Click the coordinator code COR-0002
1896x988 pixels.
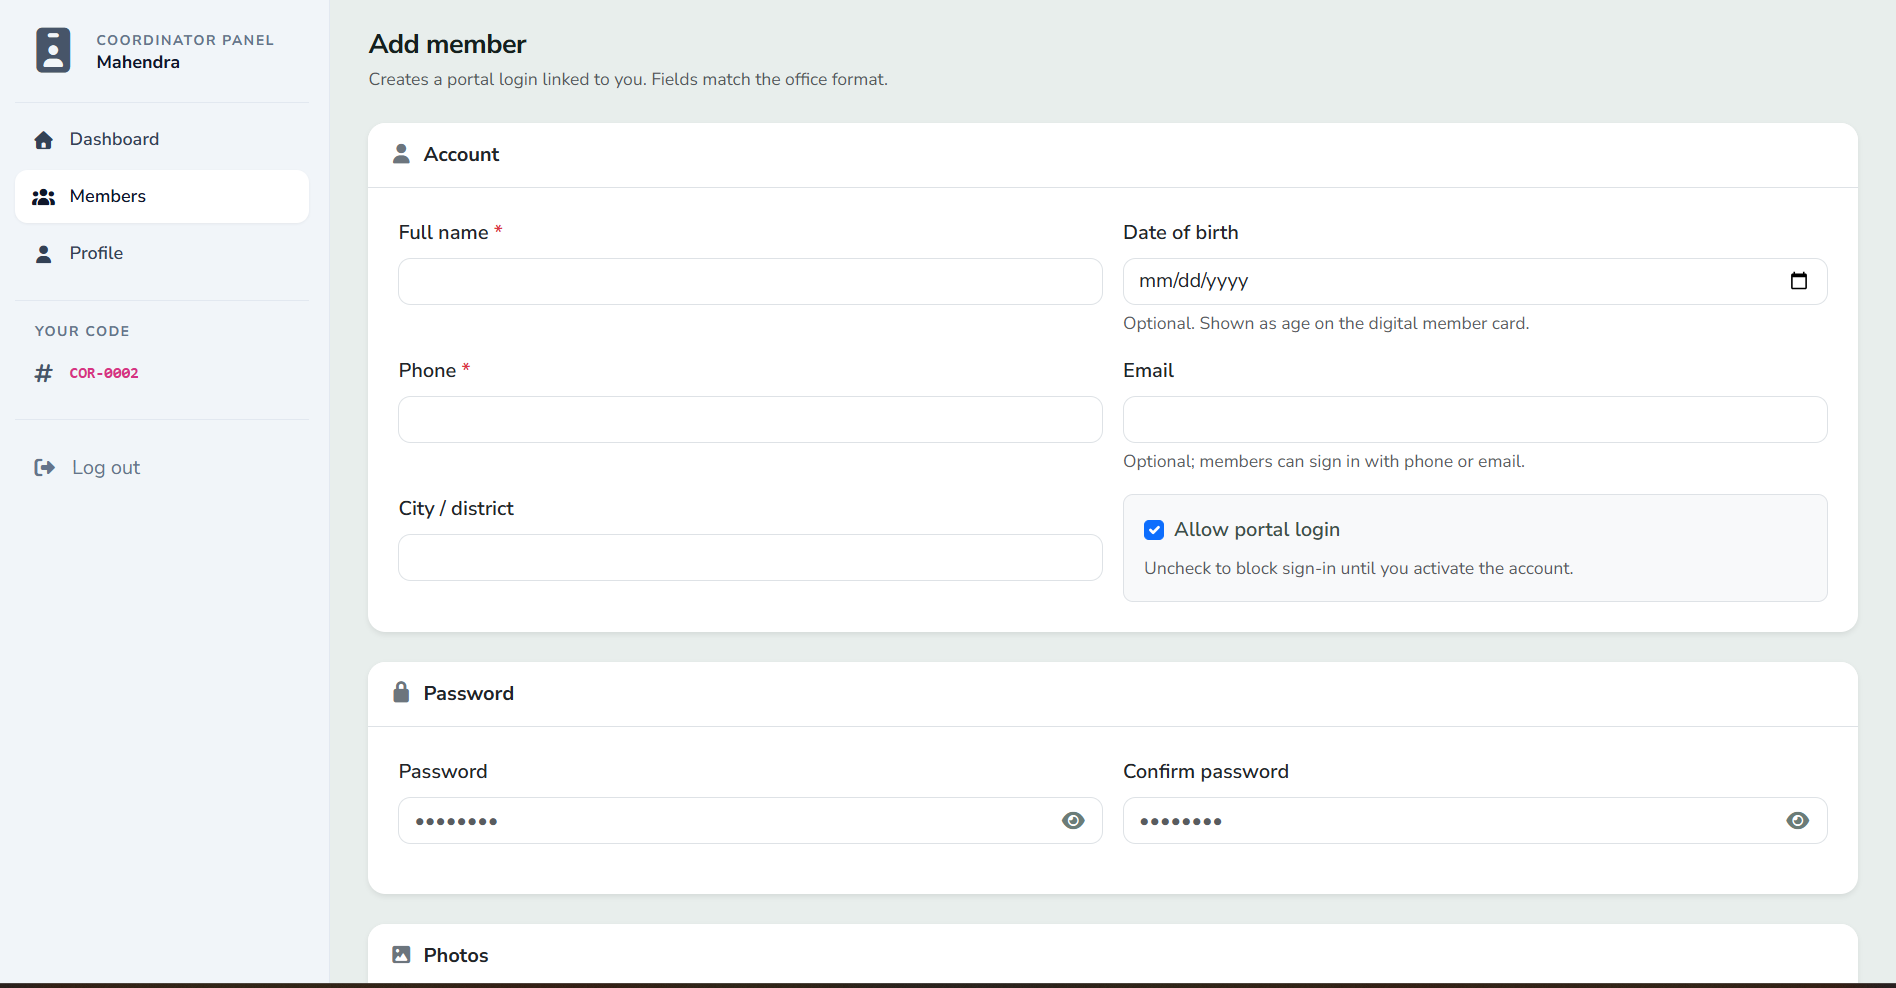(103, 373)
